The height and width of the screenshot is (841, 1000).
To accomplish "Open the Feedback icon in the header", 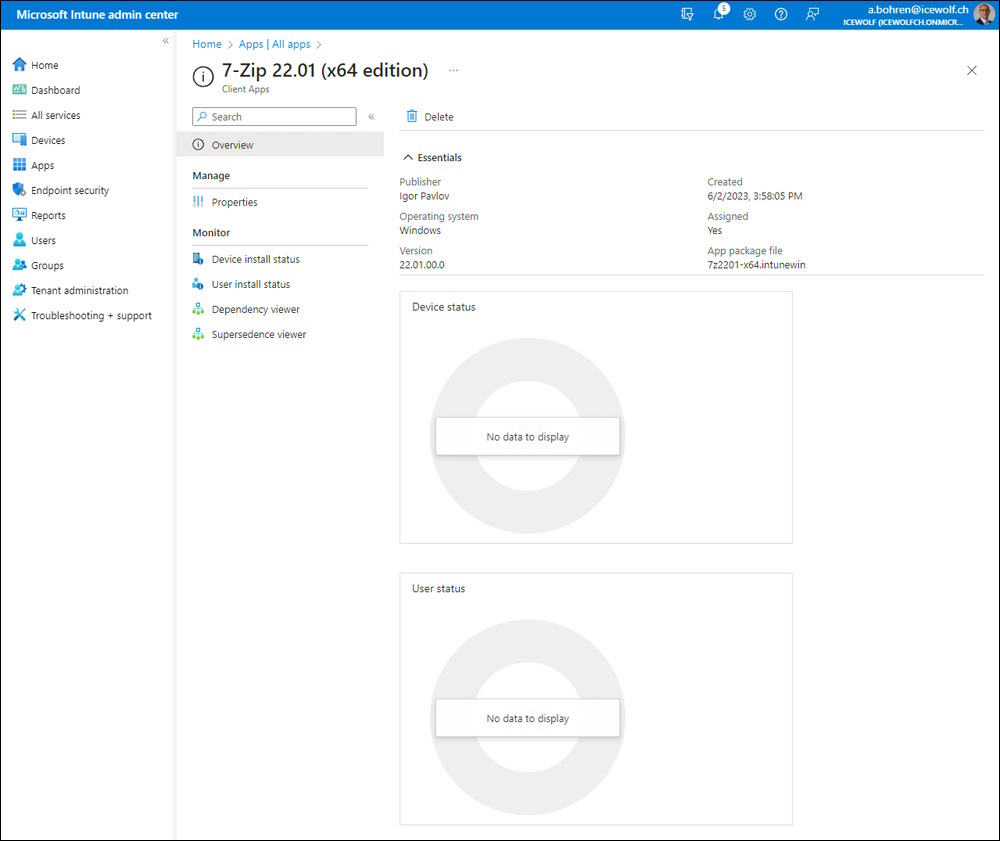I will tap(812, 14).
